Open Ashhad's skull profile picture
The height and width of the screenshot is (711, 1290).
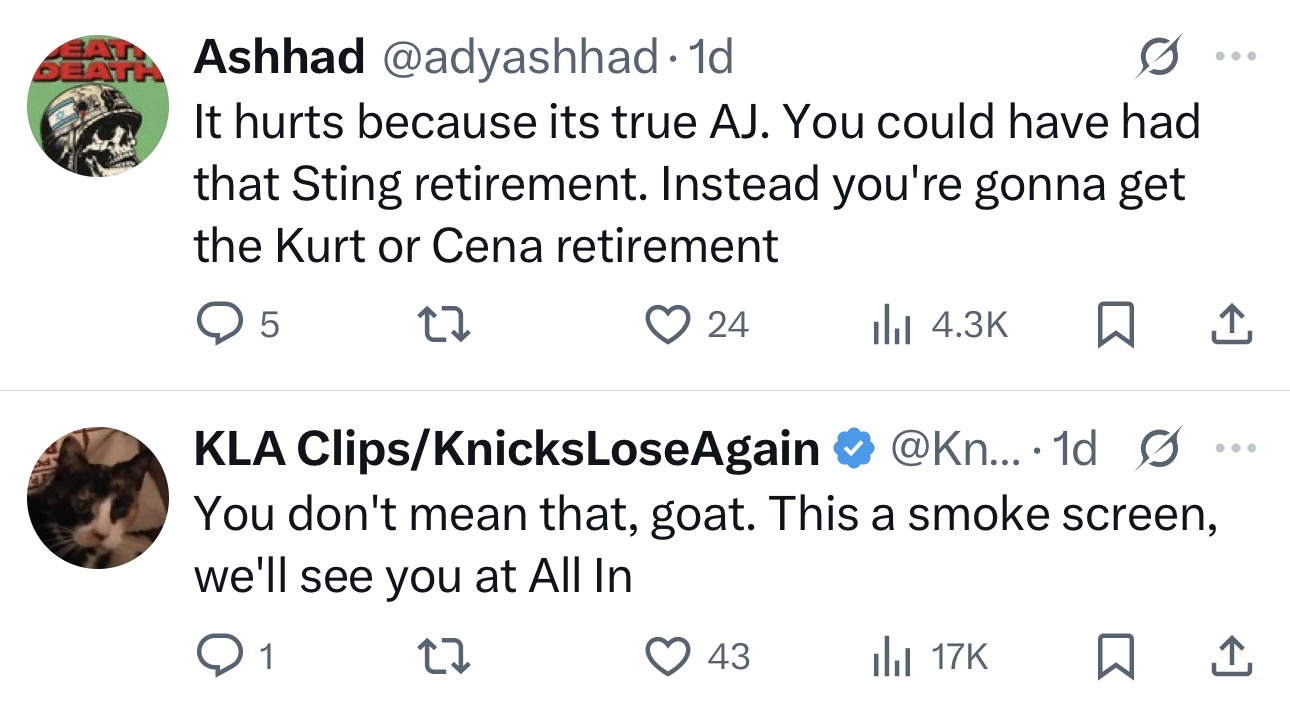tap(97, 107)
